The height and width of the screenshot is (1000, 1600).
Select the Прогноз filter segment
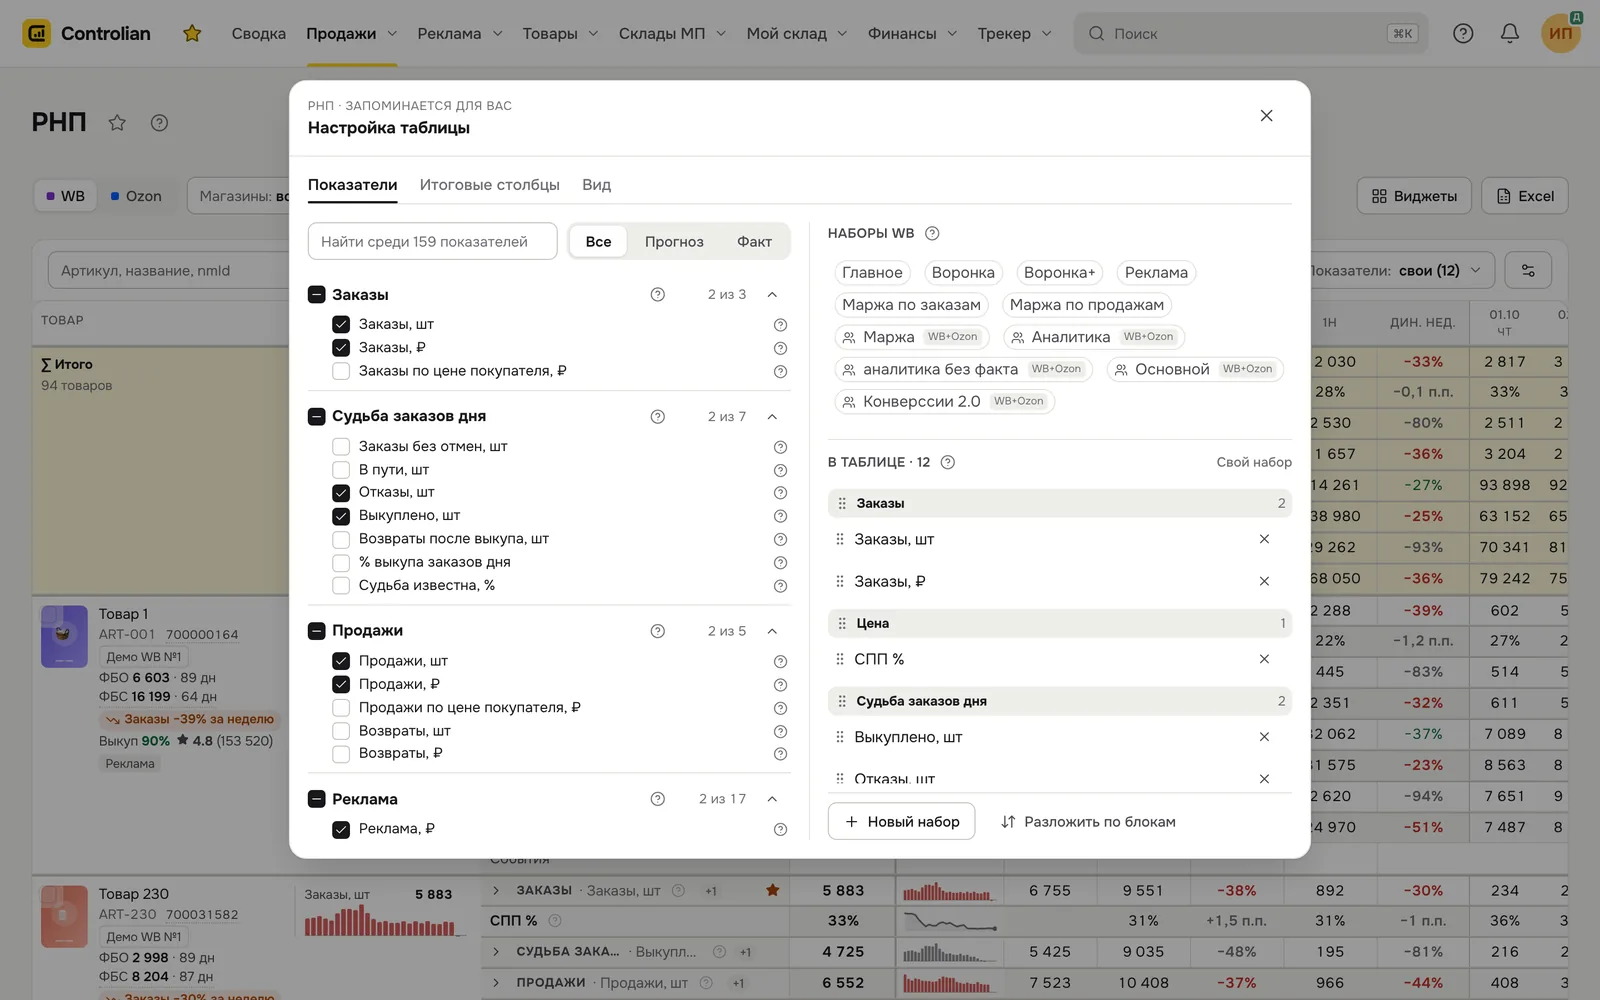(674, 242)
